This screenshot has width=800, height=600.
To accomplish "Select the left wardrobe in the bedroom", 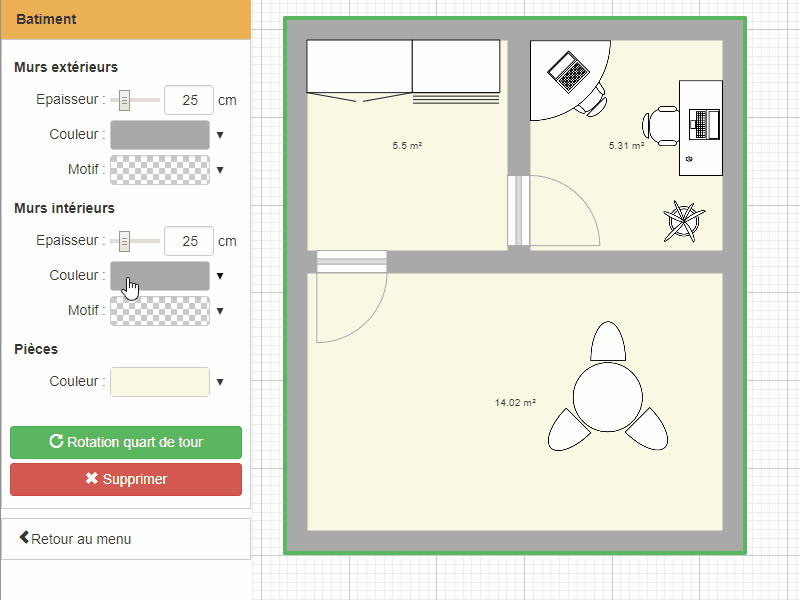I will point(359,66).
